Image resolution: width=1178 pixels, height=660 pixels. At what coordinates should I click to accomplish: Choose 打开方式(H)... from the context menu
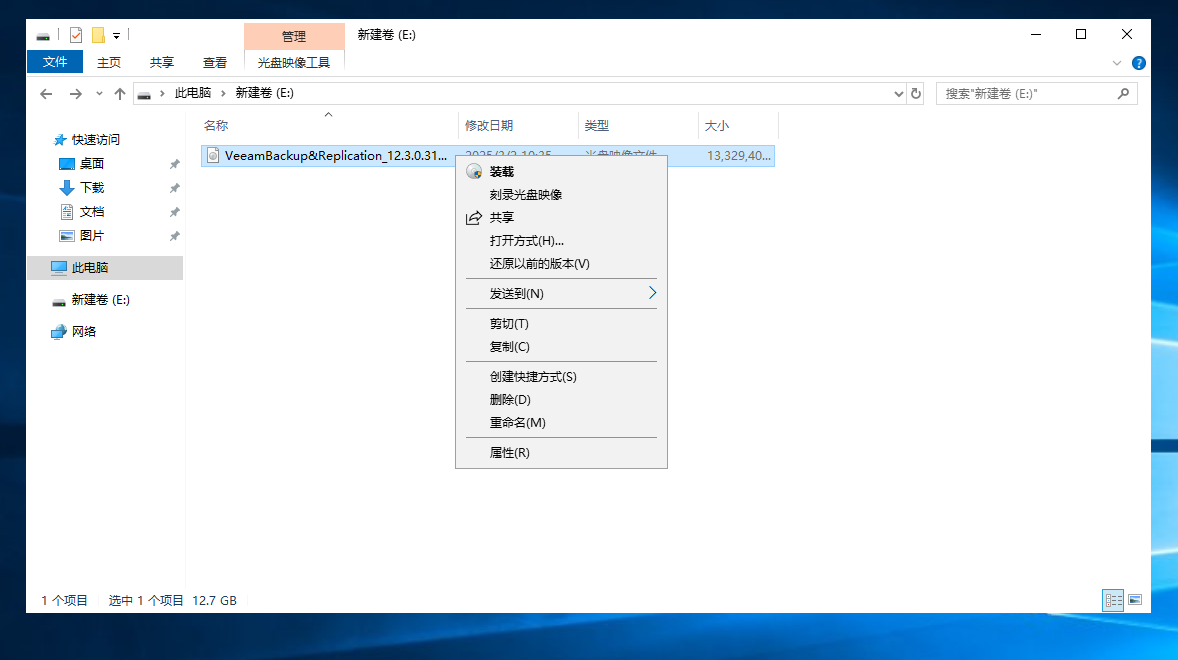click(x=561, y=240)
